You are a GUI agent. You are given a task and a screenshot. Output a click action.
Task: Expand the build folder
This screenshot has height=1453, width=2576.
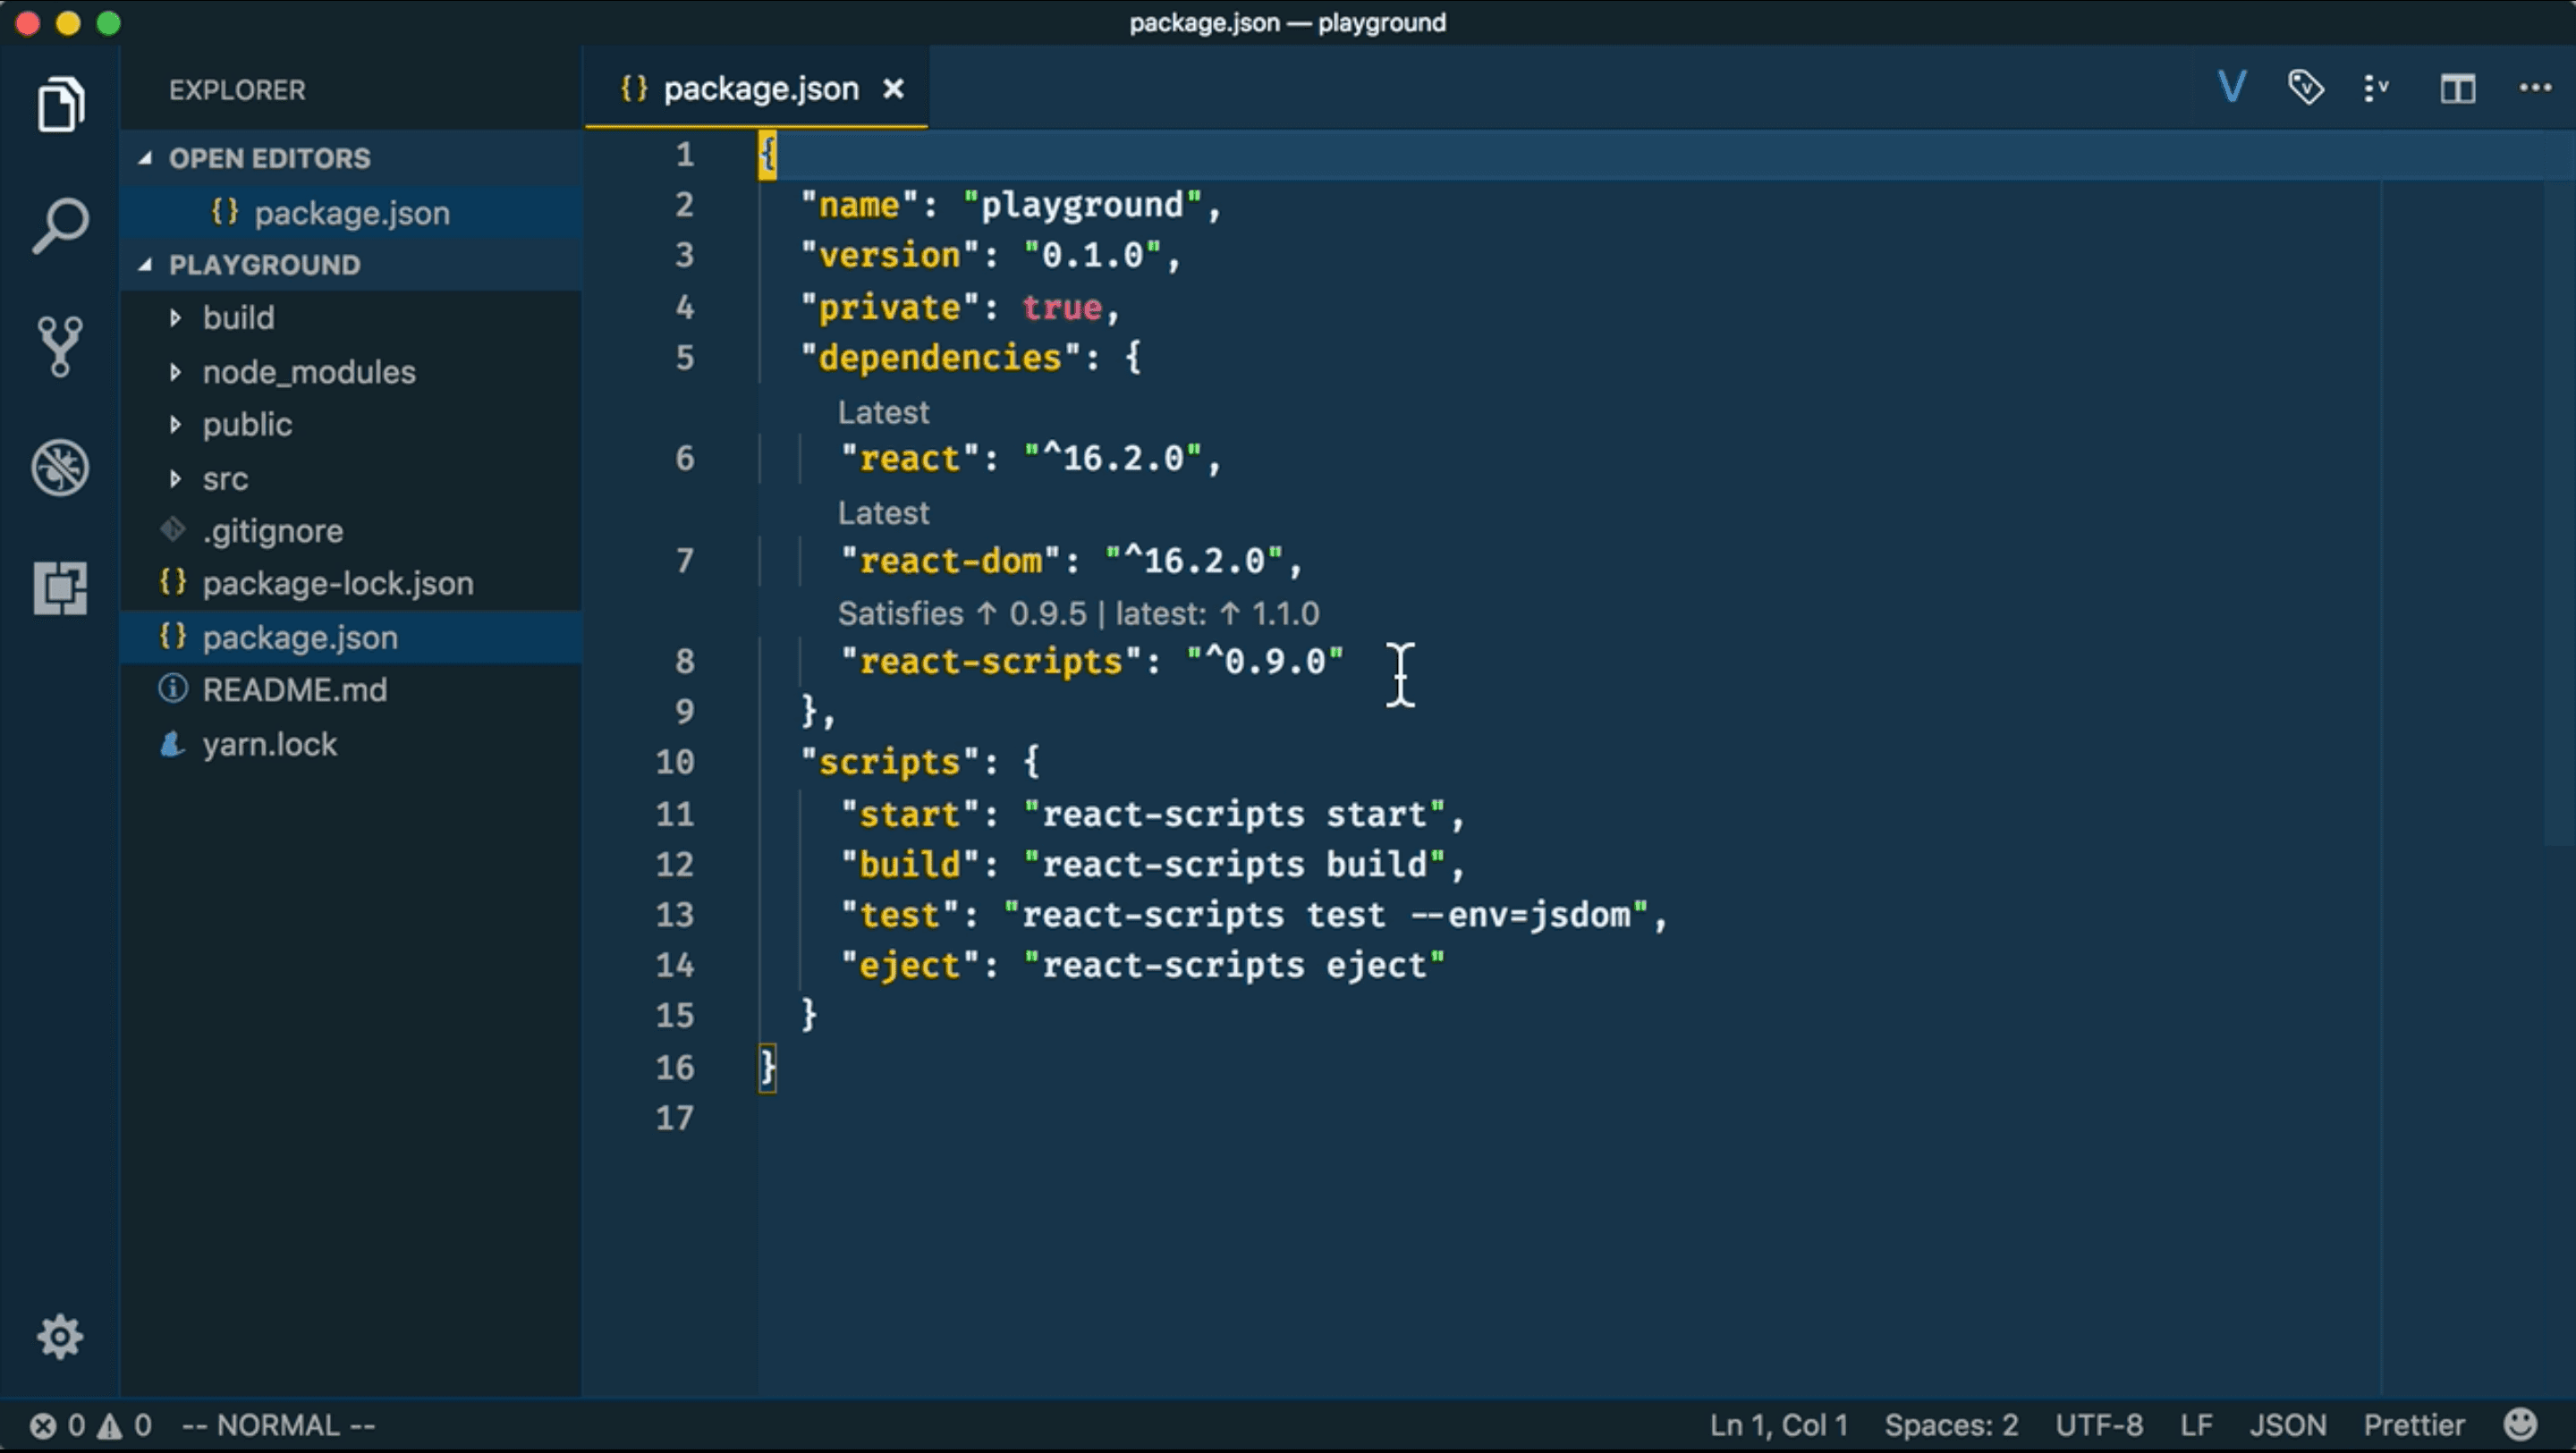point(350,318)
